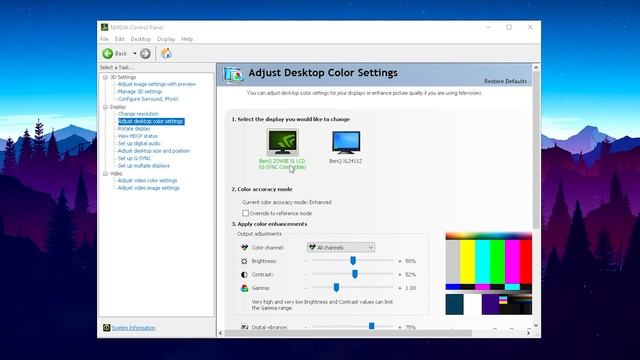This screenshot has height=360, width=640.
Task: Select Adjust video color settings
Action: coord(147,180)
